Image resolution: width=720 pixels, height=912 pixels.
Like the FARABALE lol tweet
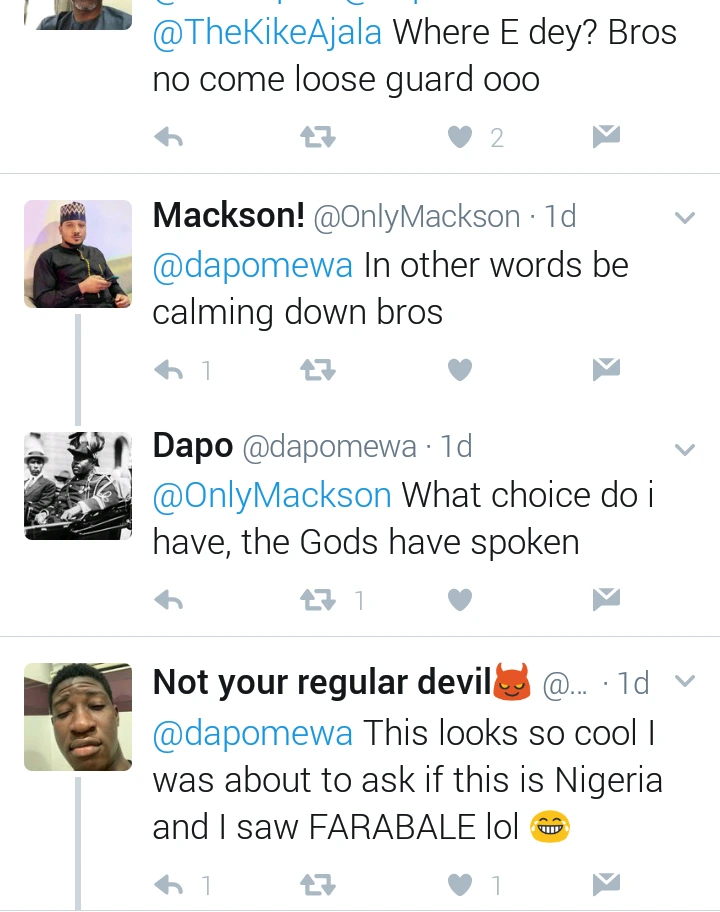pyautogui.click(x=459, y=885)
